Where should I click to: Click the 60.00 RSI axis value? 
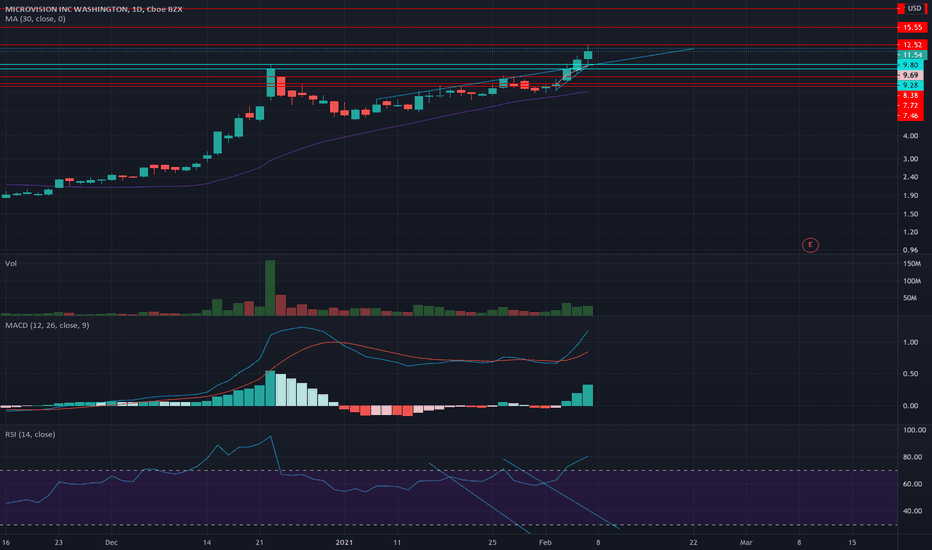912,484
